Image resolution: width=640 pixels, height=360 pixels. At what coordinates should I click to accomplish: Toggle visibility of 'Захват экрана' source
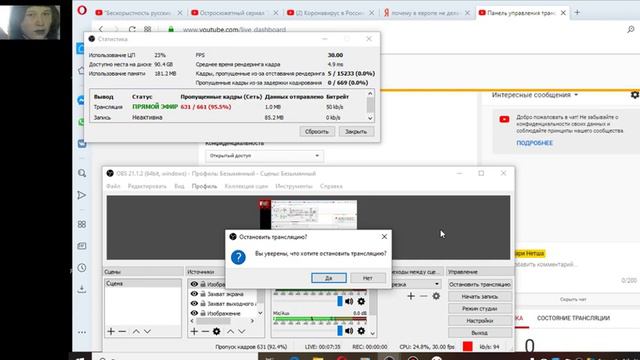(x=194, y=294)
